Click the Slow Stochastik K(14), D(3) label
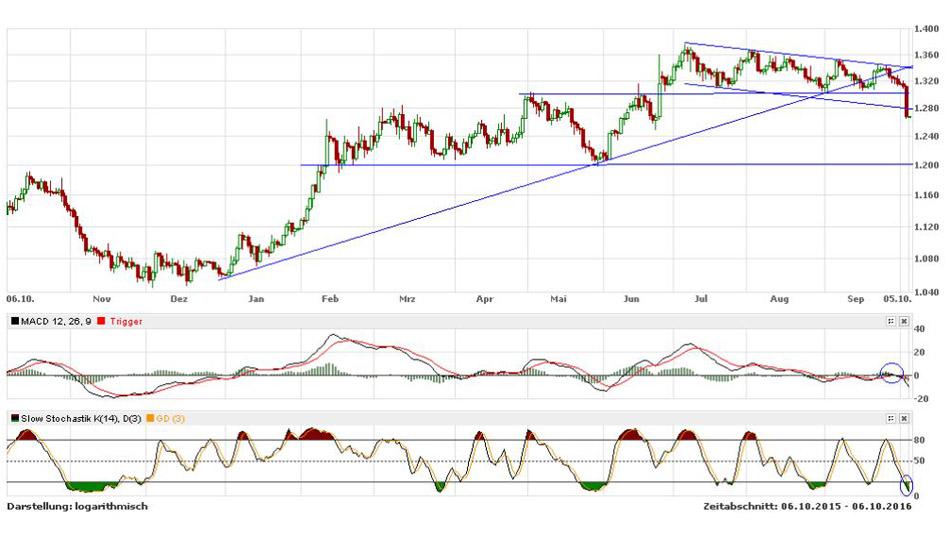The image size is (950, 535). point(82,418)
